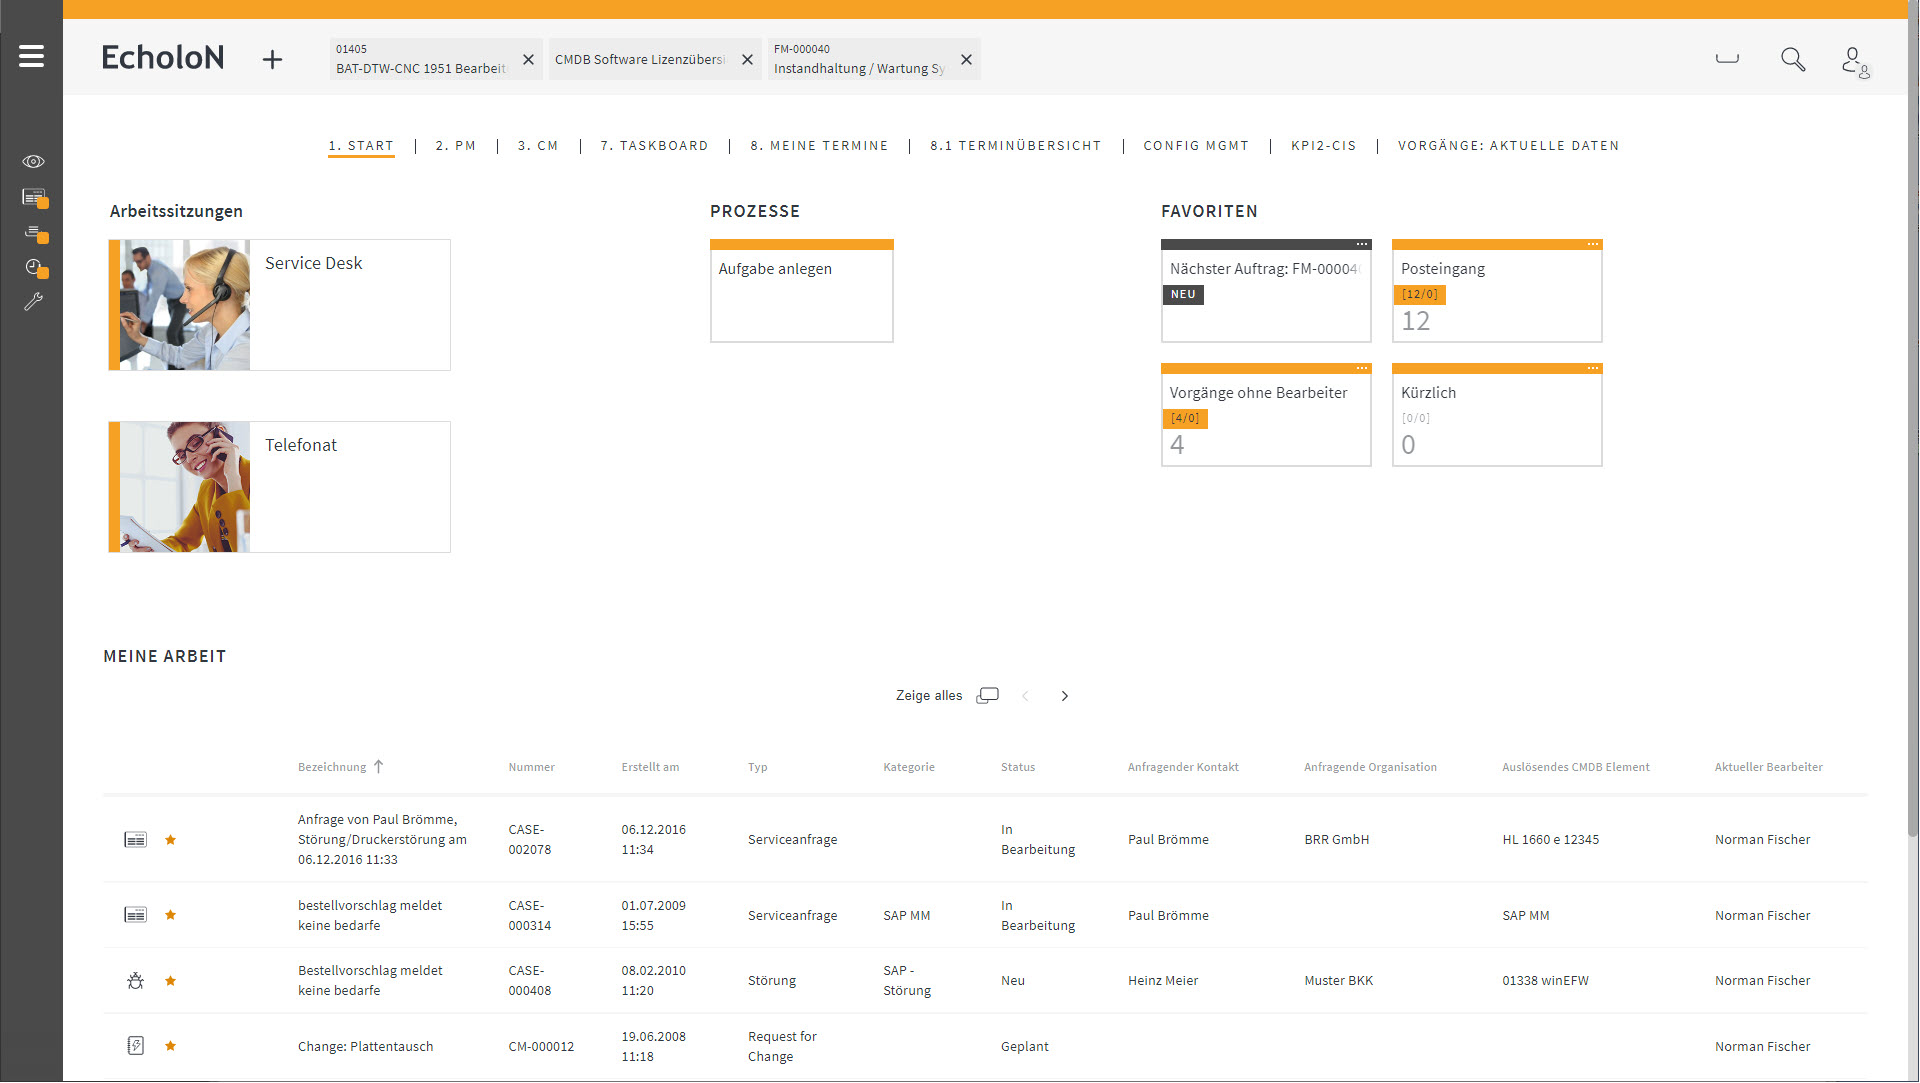Viewport: 1920px width, 1083px height.
Task: Open the CONFIG MGMT tab
Action: pos(1196,145)
